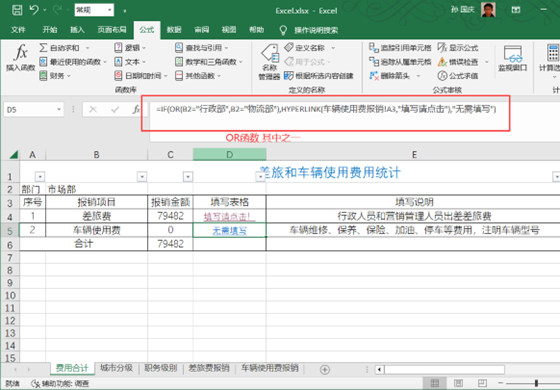Open 最近使用的函数 list
The height and width of the screenshot is (390, 560).
[x=73, y=62]
